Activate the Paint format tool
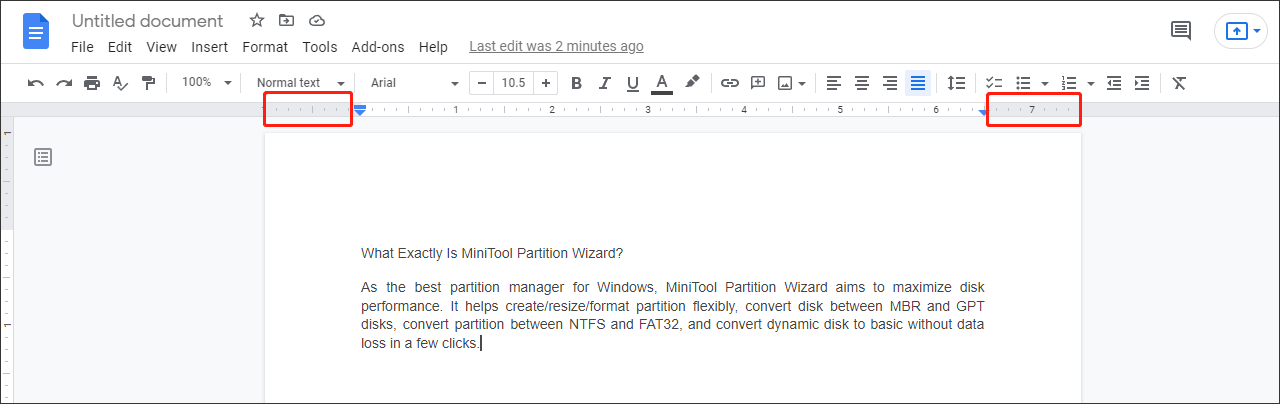The image size is (1280, 404). click(148, 83)
